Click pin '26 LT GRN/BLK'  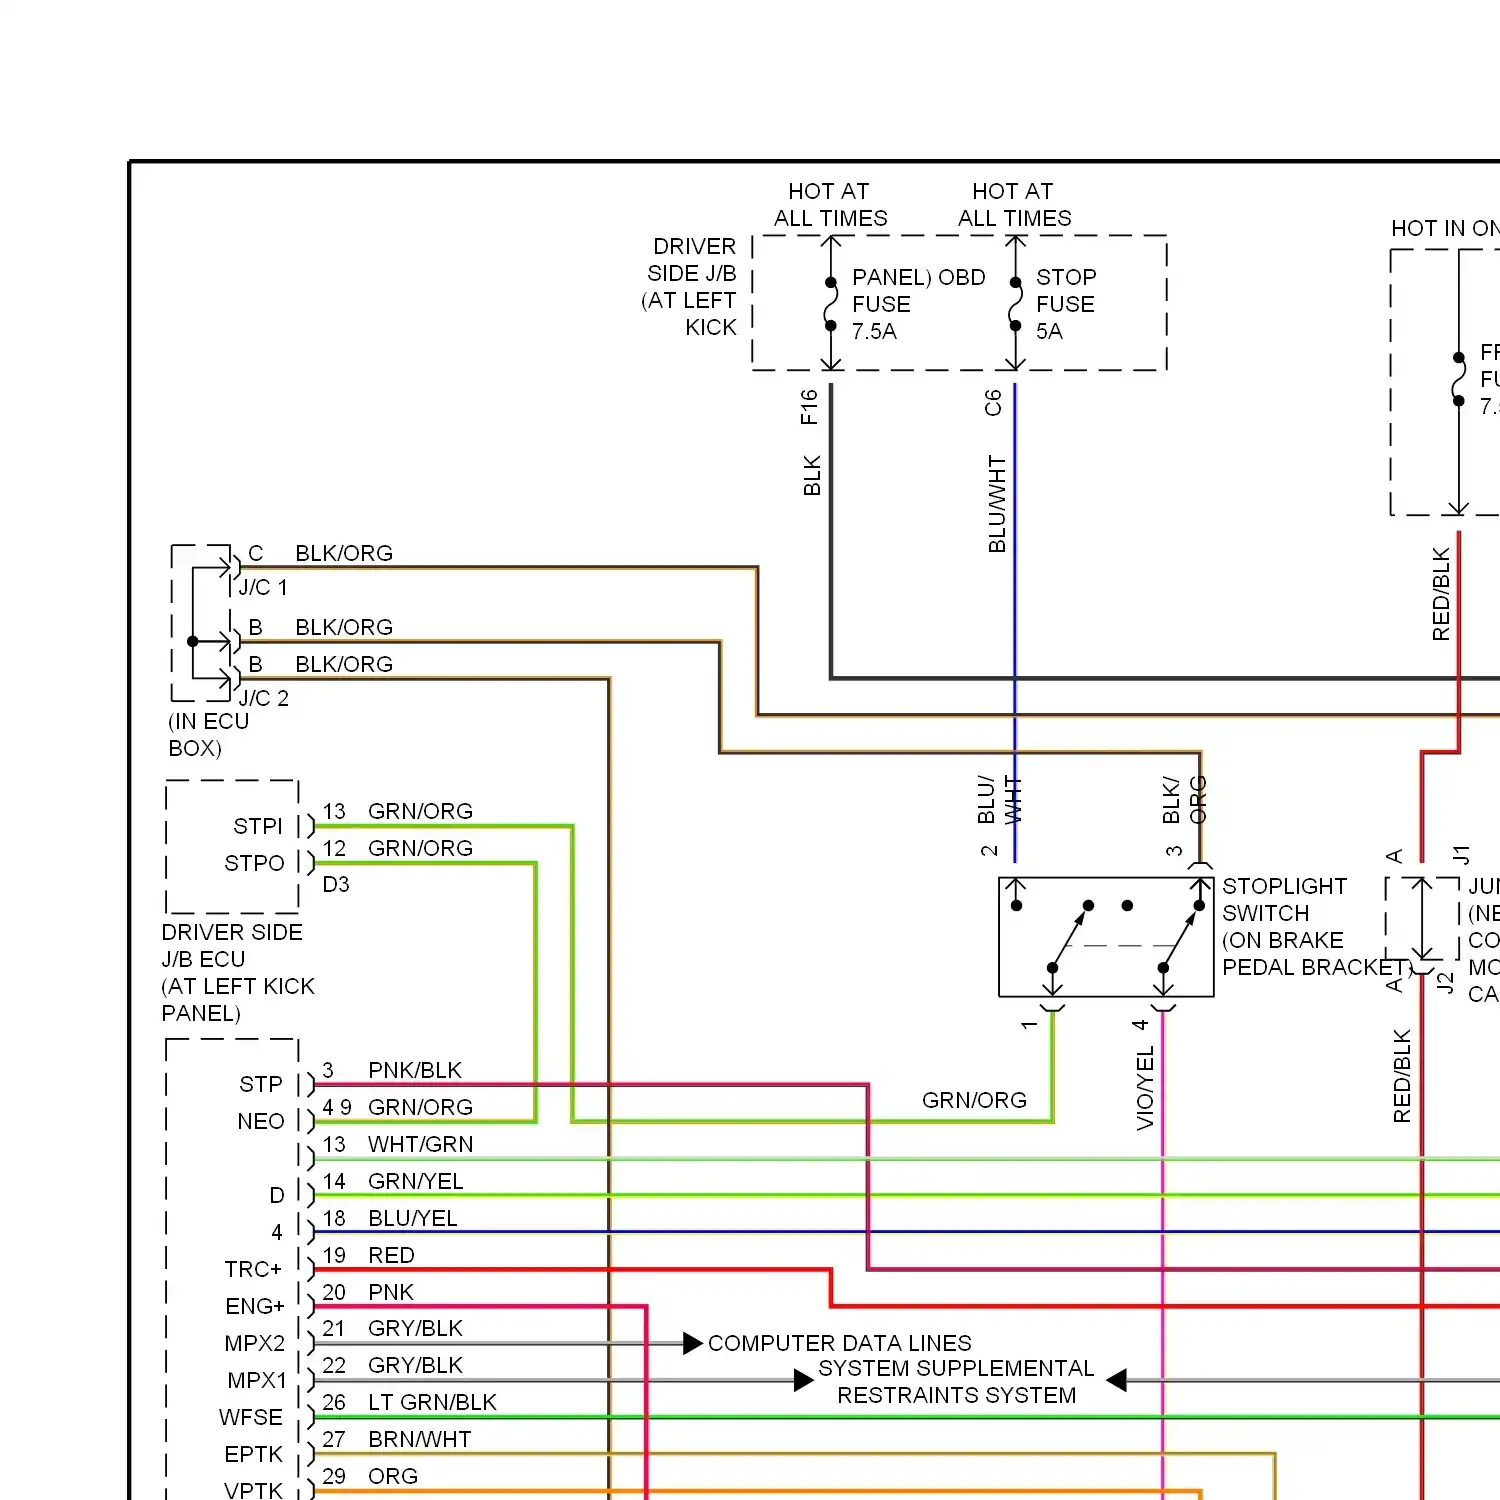409,1402
